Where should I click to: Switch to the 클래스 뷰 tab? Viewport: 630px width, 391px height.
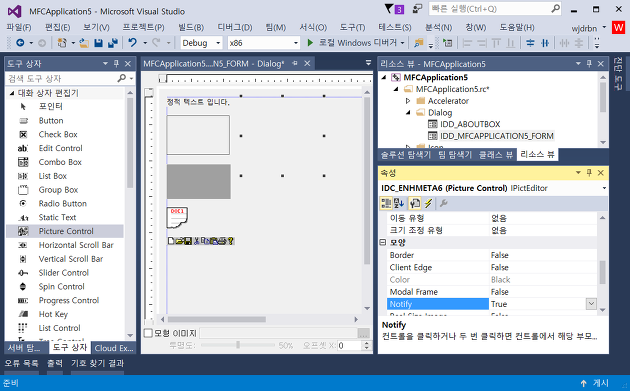tap(495, 154)
